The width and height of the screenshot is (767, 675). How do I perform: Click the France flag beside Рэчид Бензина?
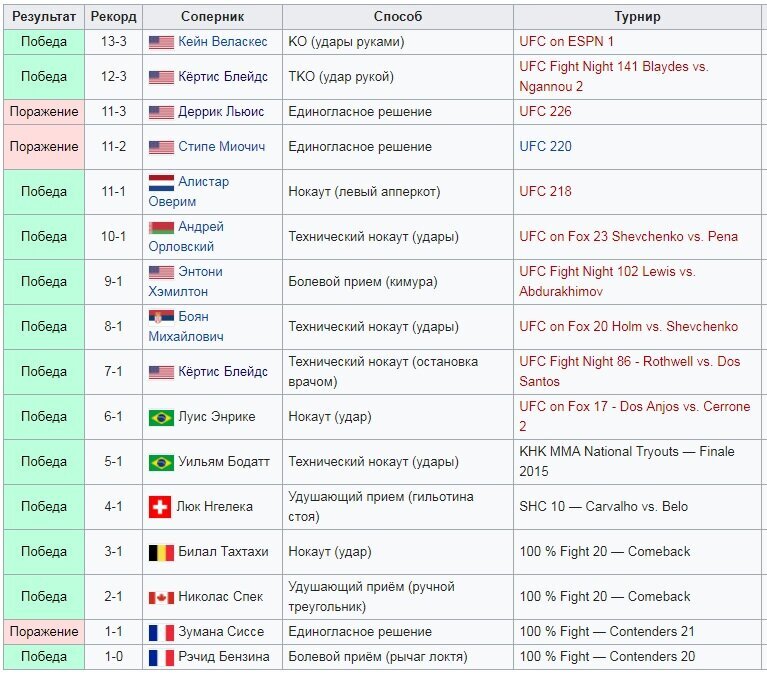pos(161,658)
